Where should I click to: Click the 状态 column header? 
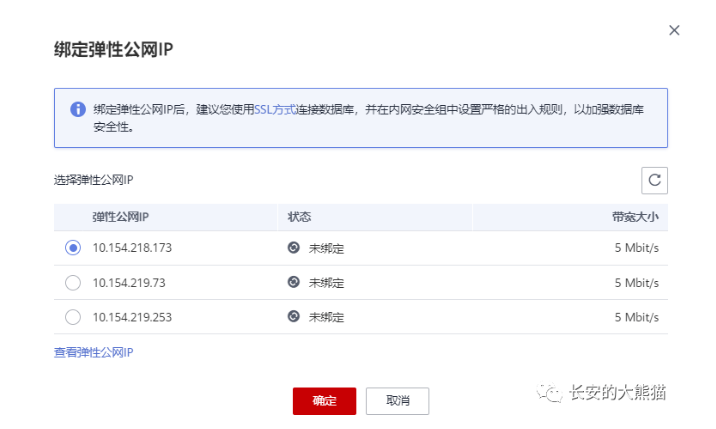tap(299, 217)
